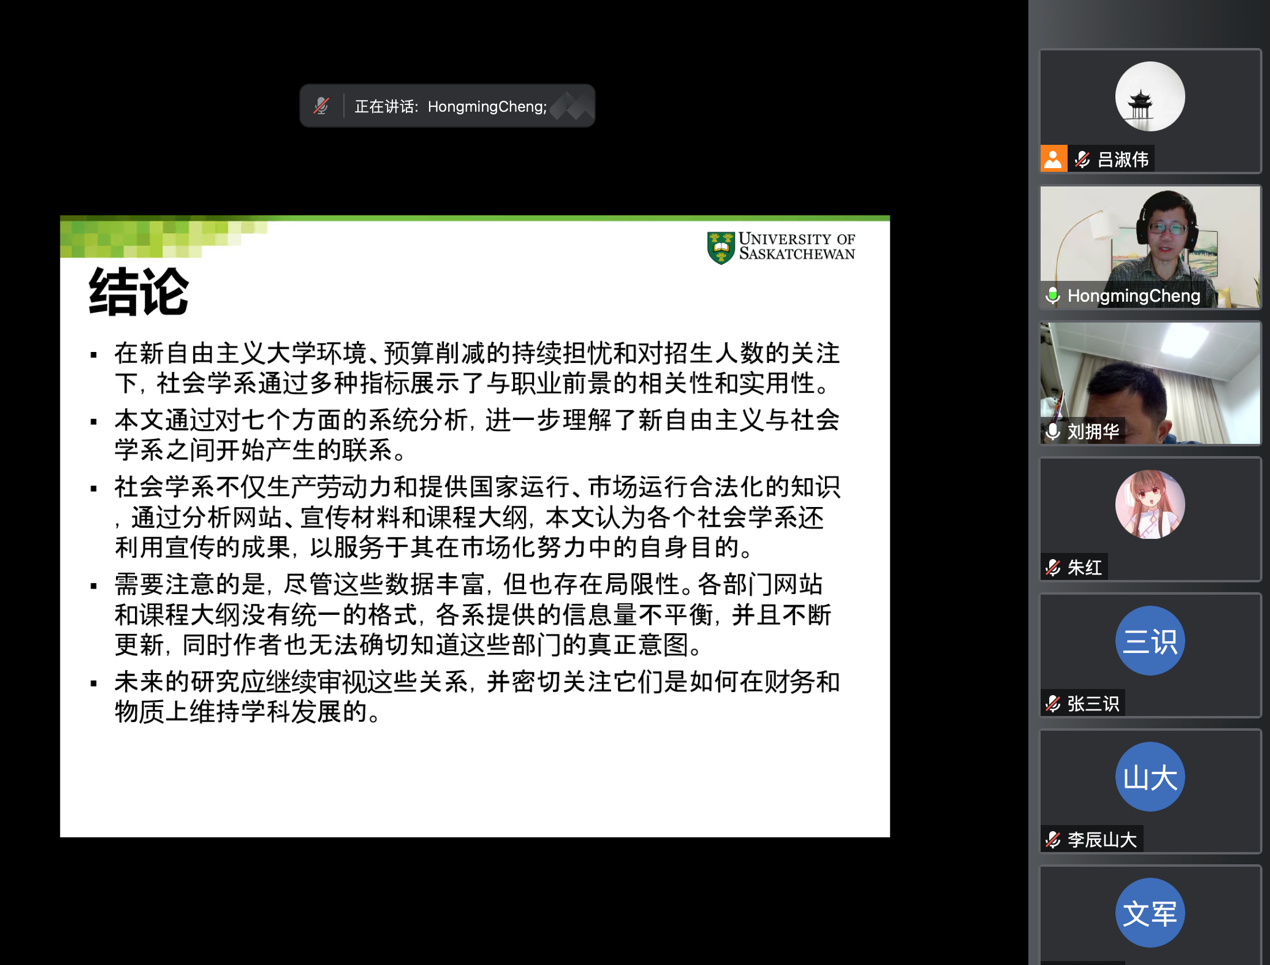Click the blue 三识 avatar circle
The width and height of the screenshot is (1270, 965).
tap(1150, 641)
